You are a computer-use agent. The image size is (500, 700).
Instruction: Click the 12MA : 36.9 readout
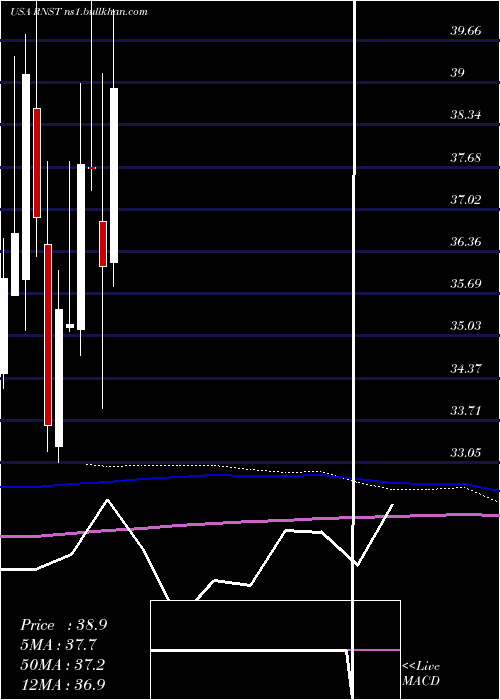pyautogui.click(x=62, y=684)
